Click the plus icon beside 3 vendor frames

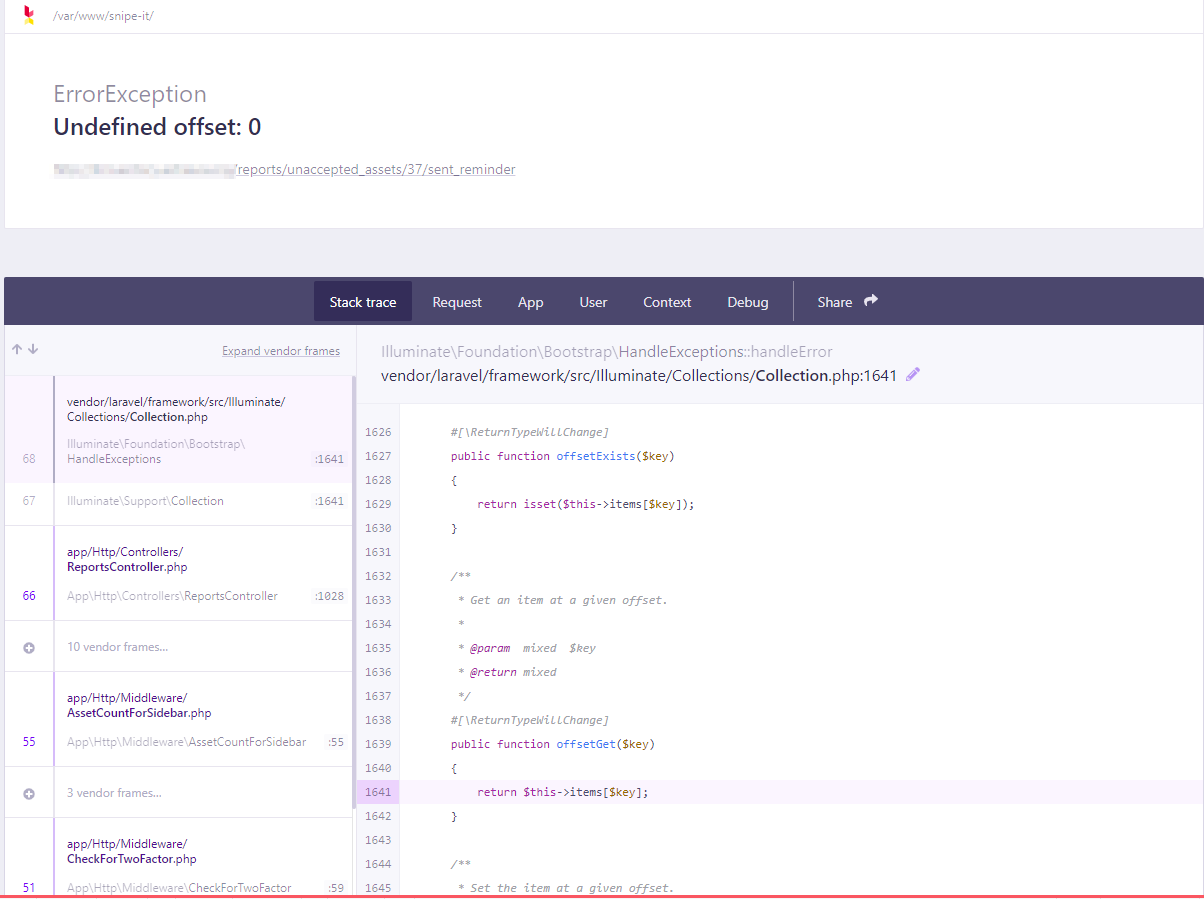28,792
